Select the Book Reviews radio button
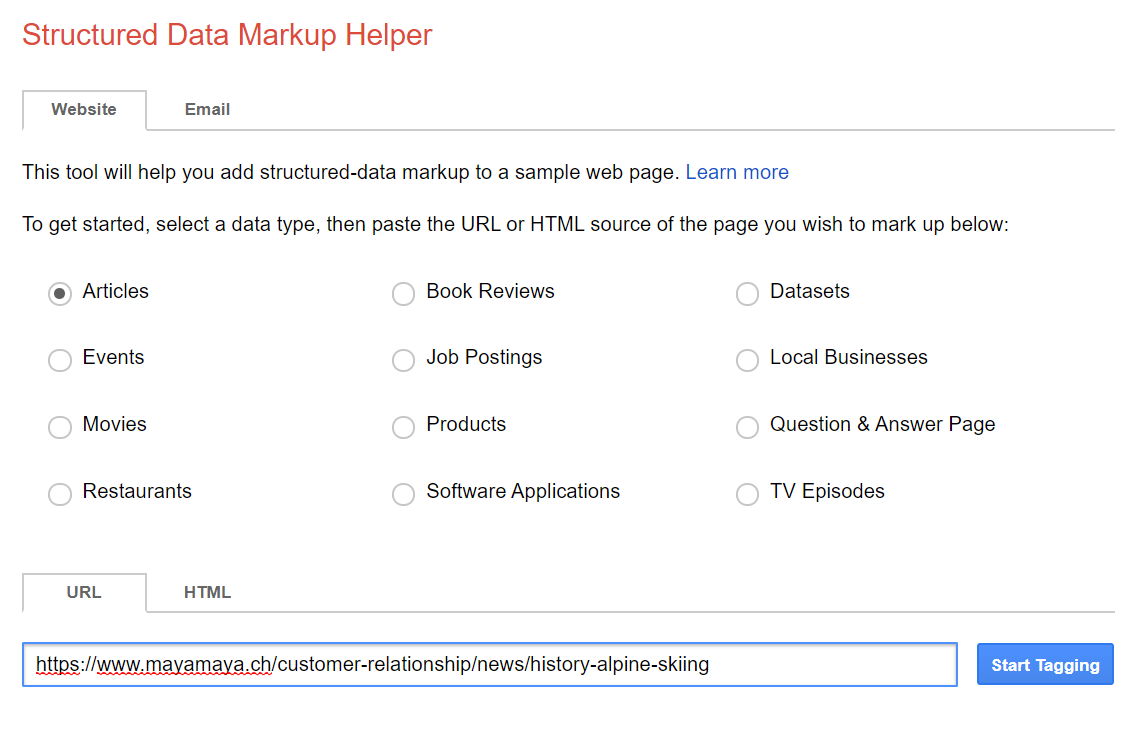 click(x=404, y=294)
